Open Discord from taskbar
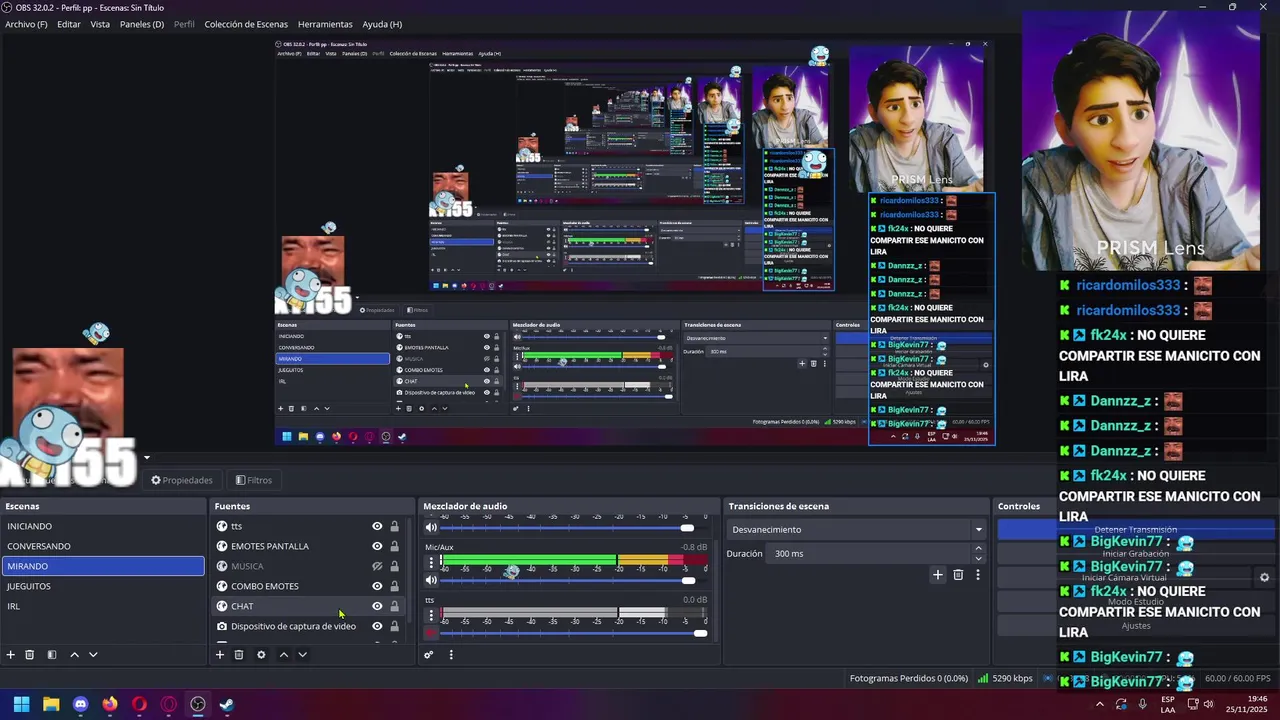The width and height of the screenshot is (1280, 720). pyautogui.click(x=80, y=704)
